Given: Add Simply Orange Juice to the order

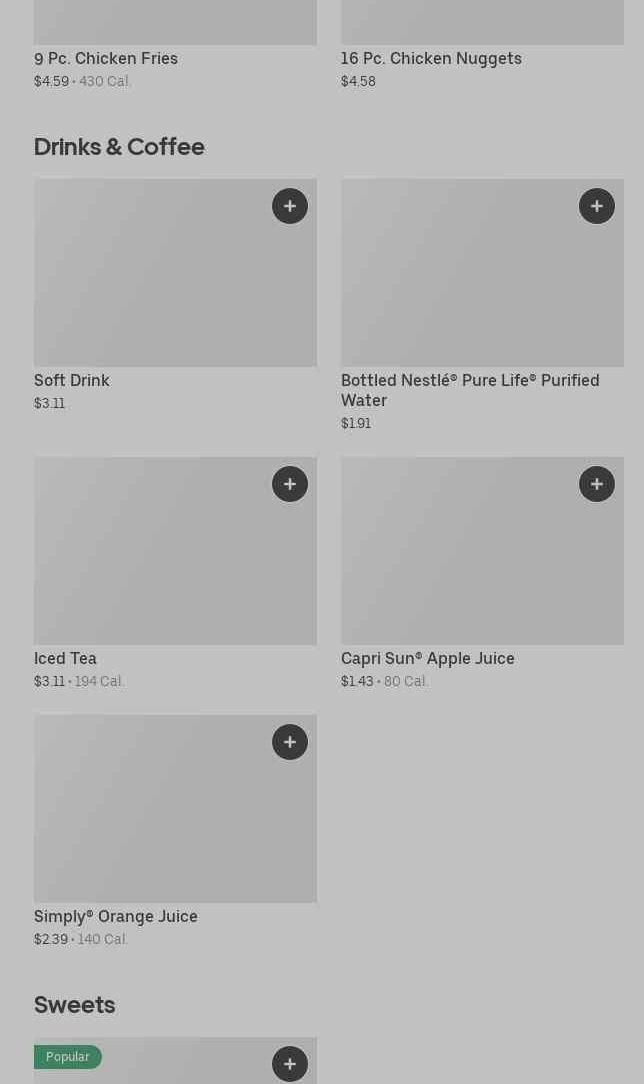Looking at the screenshot, I should (x=290, y=742).
